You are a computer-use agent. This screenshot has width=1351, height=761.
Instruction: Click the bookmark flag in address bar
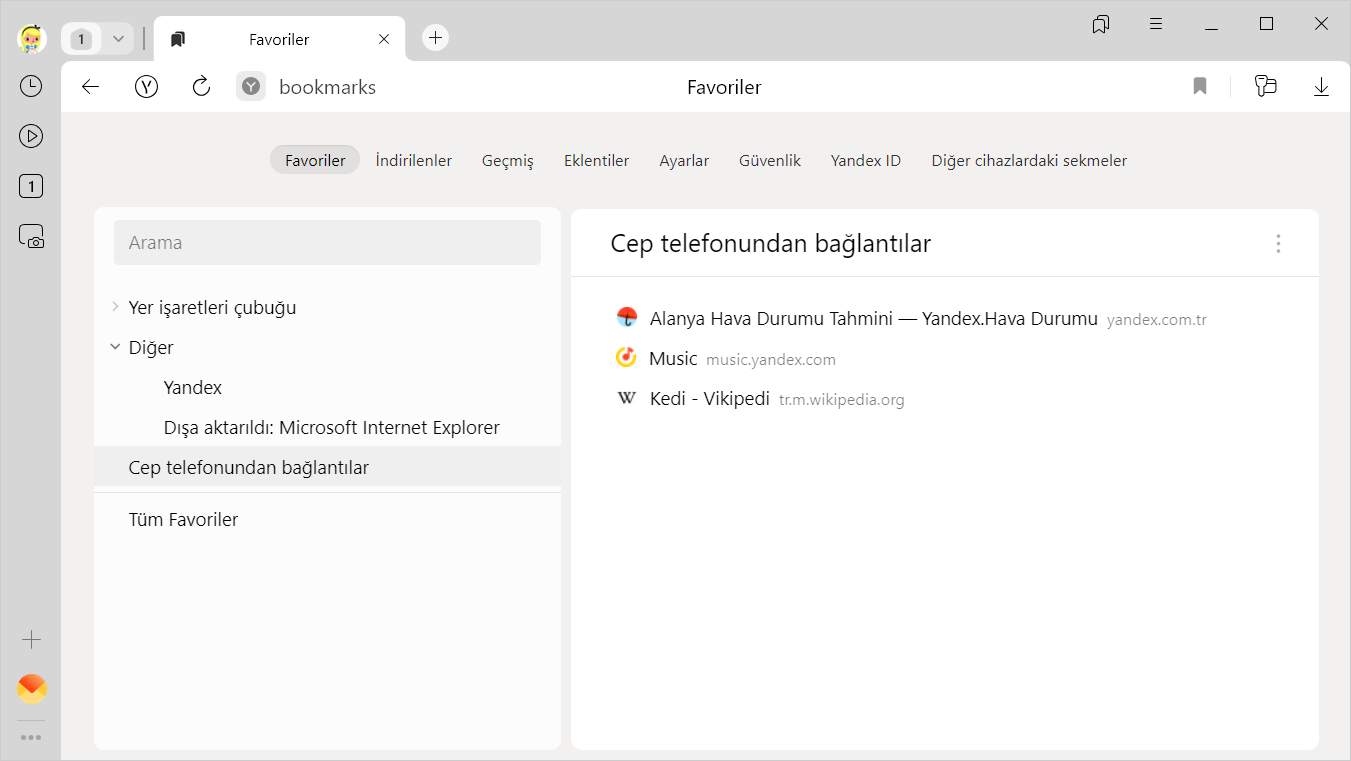[1200, 87]
